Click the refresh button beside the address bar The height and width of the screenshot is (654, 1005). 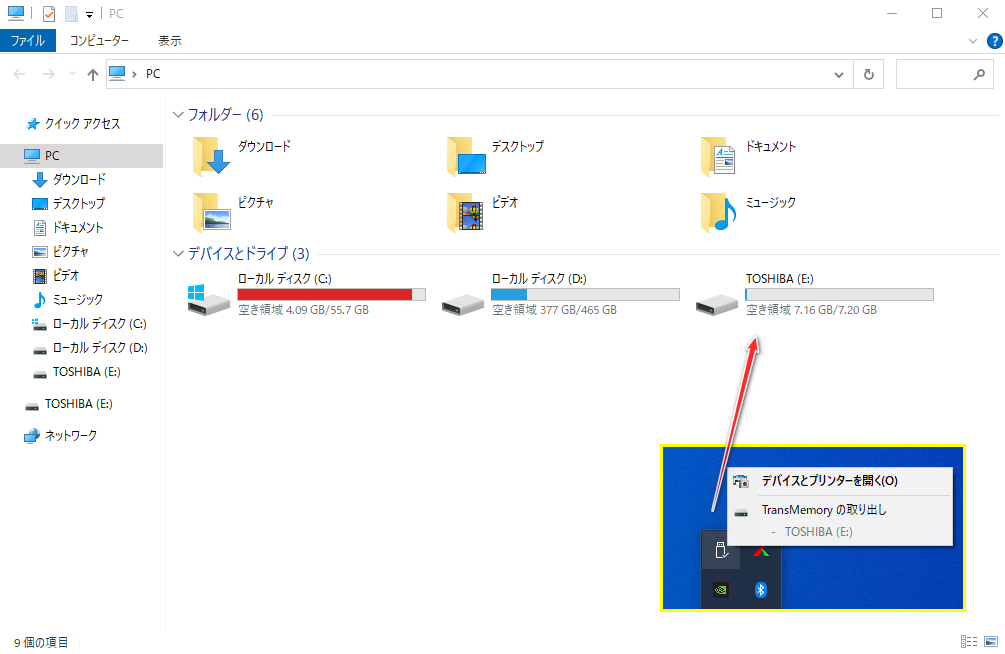[x=868, y=73]
